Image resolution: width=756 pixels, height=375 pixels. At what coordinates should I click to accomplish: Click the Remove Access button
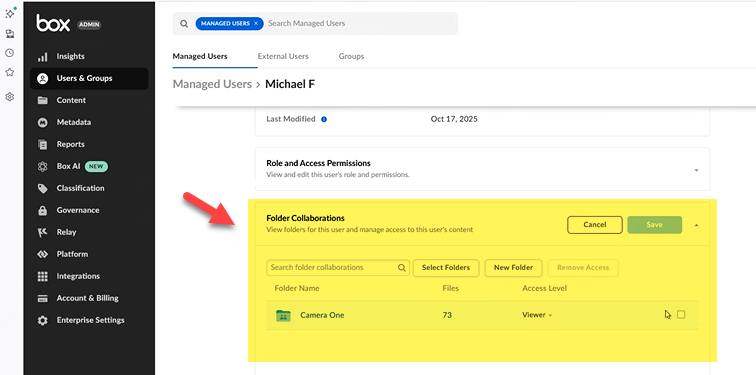(x=583, y=268)
